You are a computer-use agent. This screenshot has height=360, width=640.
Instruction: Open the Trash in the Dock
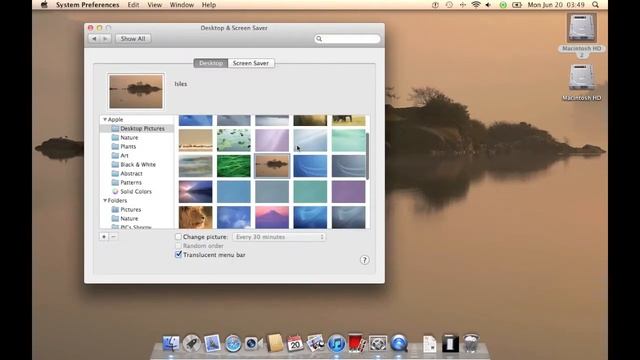pos(471,343)
